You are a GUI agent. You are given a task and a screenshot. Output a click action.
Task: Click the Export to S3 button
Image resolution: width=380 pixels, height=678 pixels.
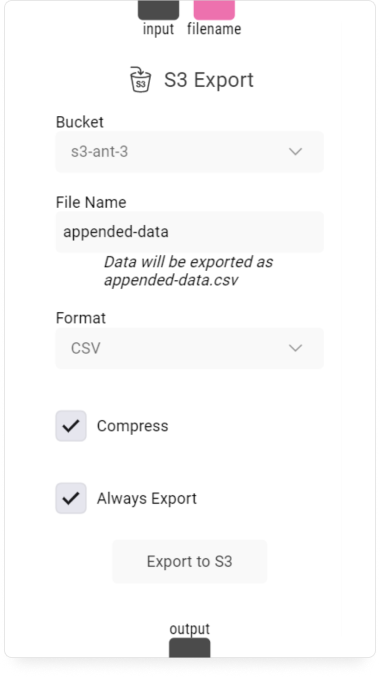pos(189,561)
